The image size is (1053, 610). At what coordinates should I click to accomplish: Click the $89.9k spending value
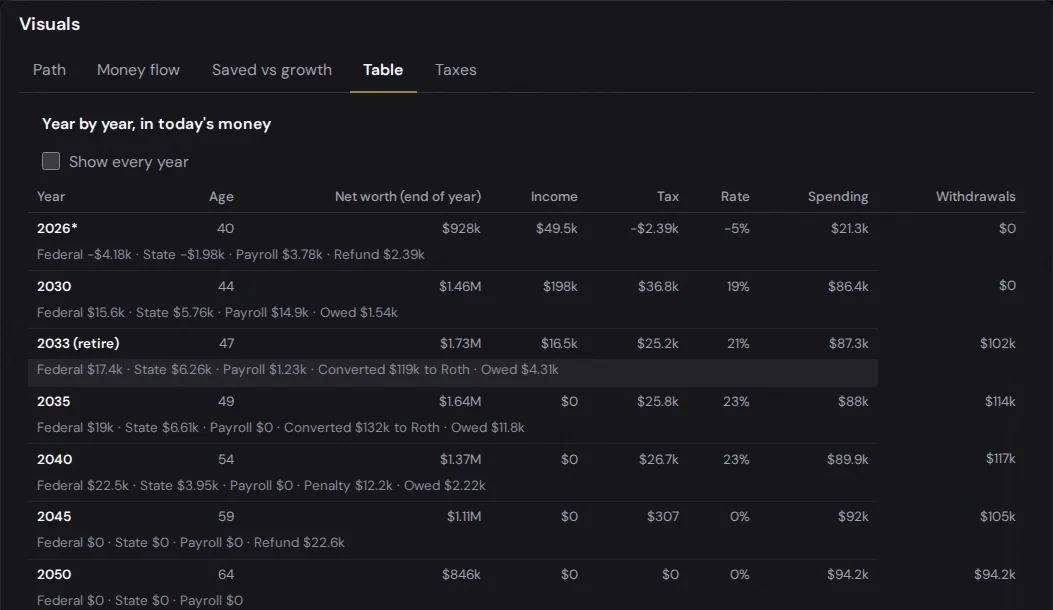848,460
